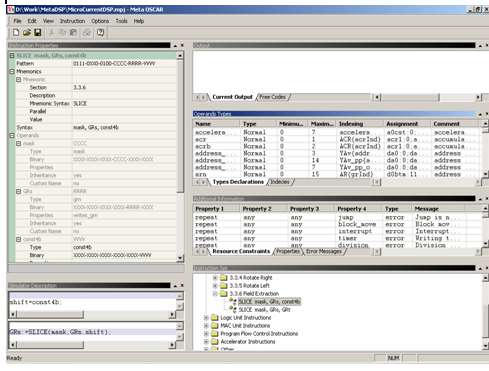Open the Instruction menu

click(x=72, y=21)
